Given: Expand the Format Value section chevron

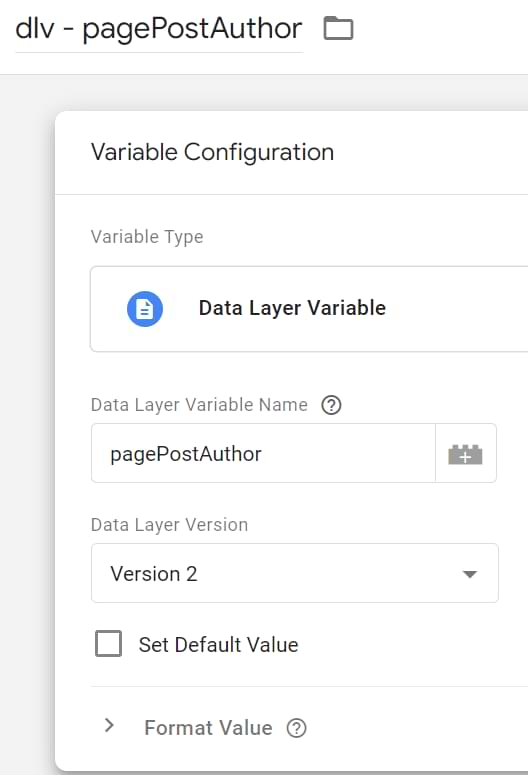Looking at the screenshot, I should 109,726.
